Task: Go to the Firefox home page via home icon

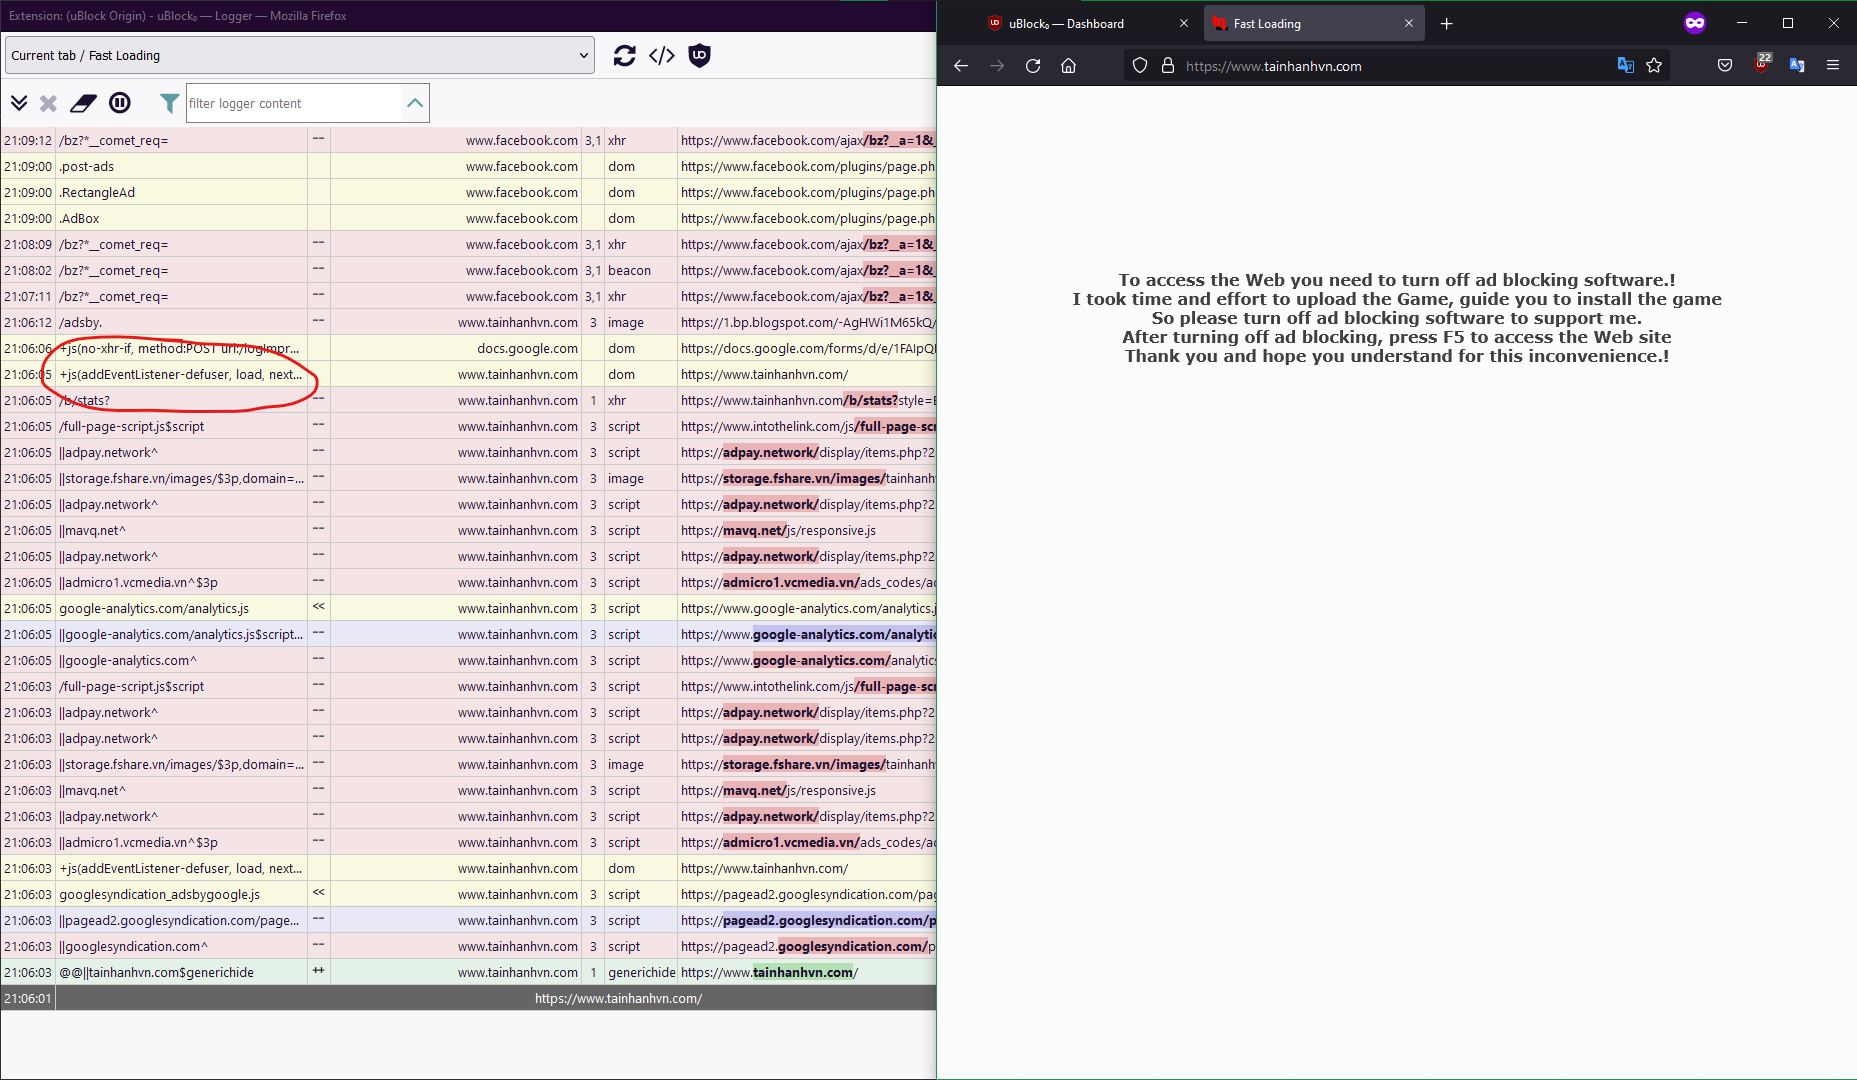Action: point(1068,66)
